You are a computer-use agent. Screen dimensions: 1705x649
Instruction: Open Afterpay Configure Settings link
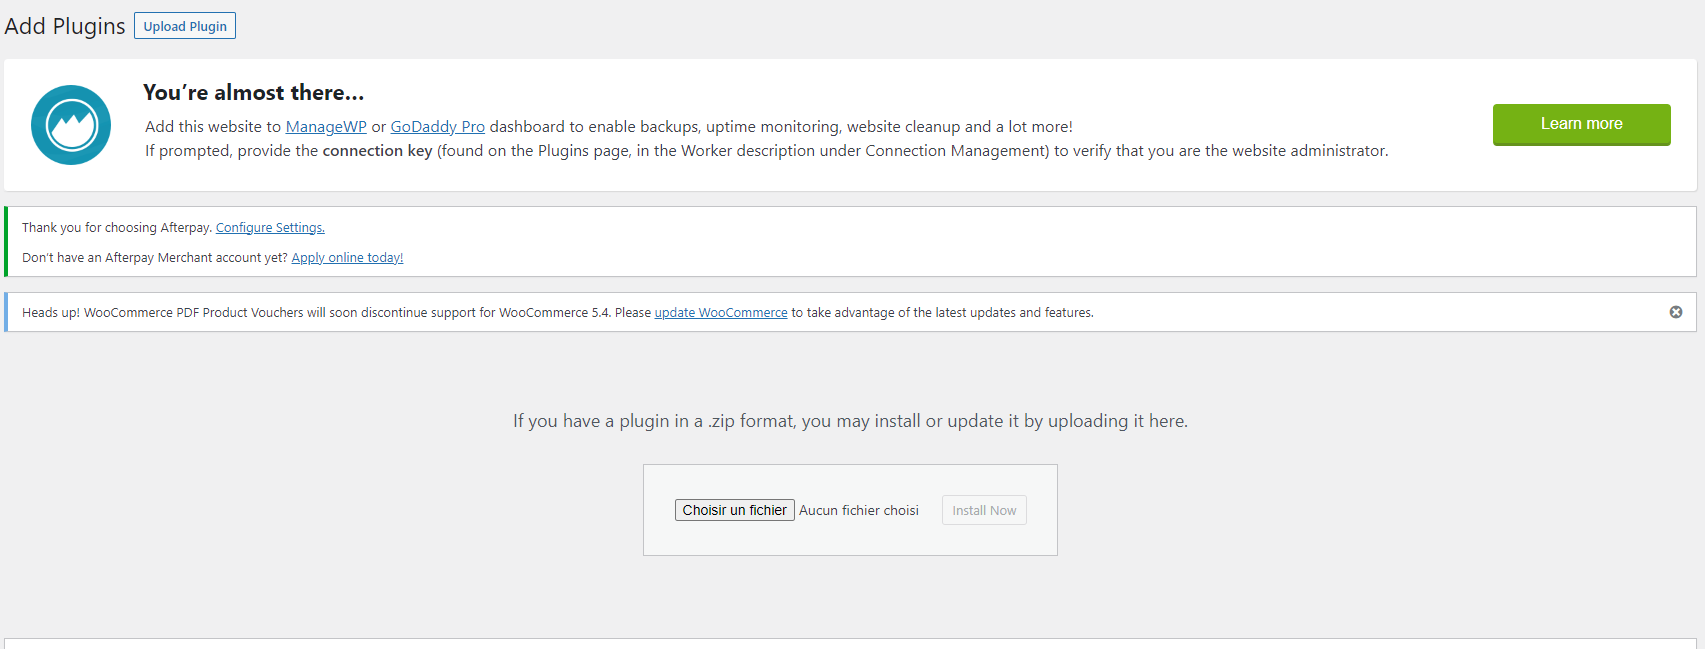coord(270,228)
